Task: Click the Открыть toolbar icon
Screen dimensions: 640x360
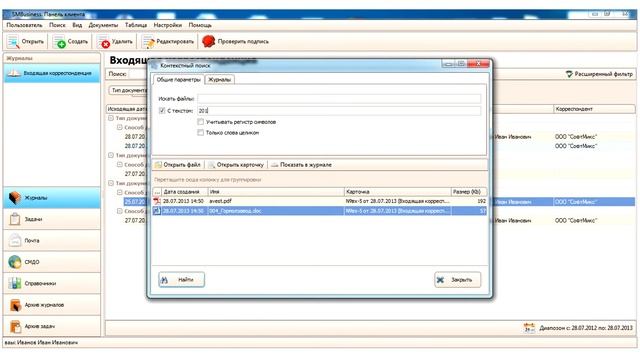Action: pyautogui.click(x=13, y=42)
